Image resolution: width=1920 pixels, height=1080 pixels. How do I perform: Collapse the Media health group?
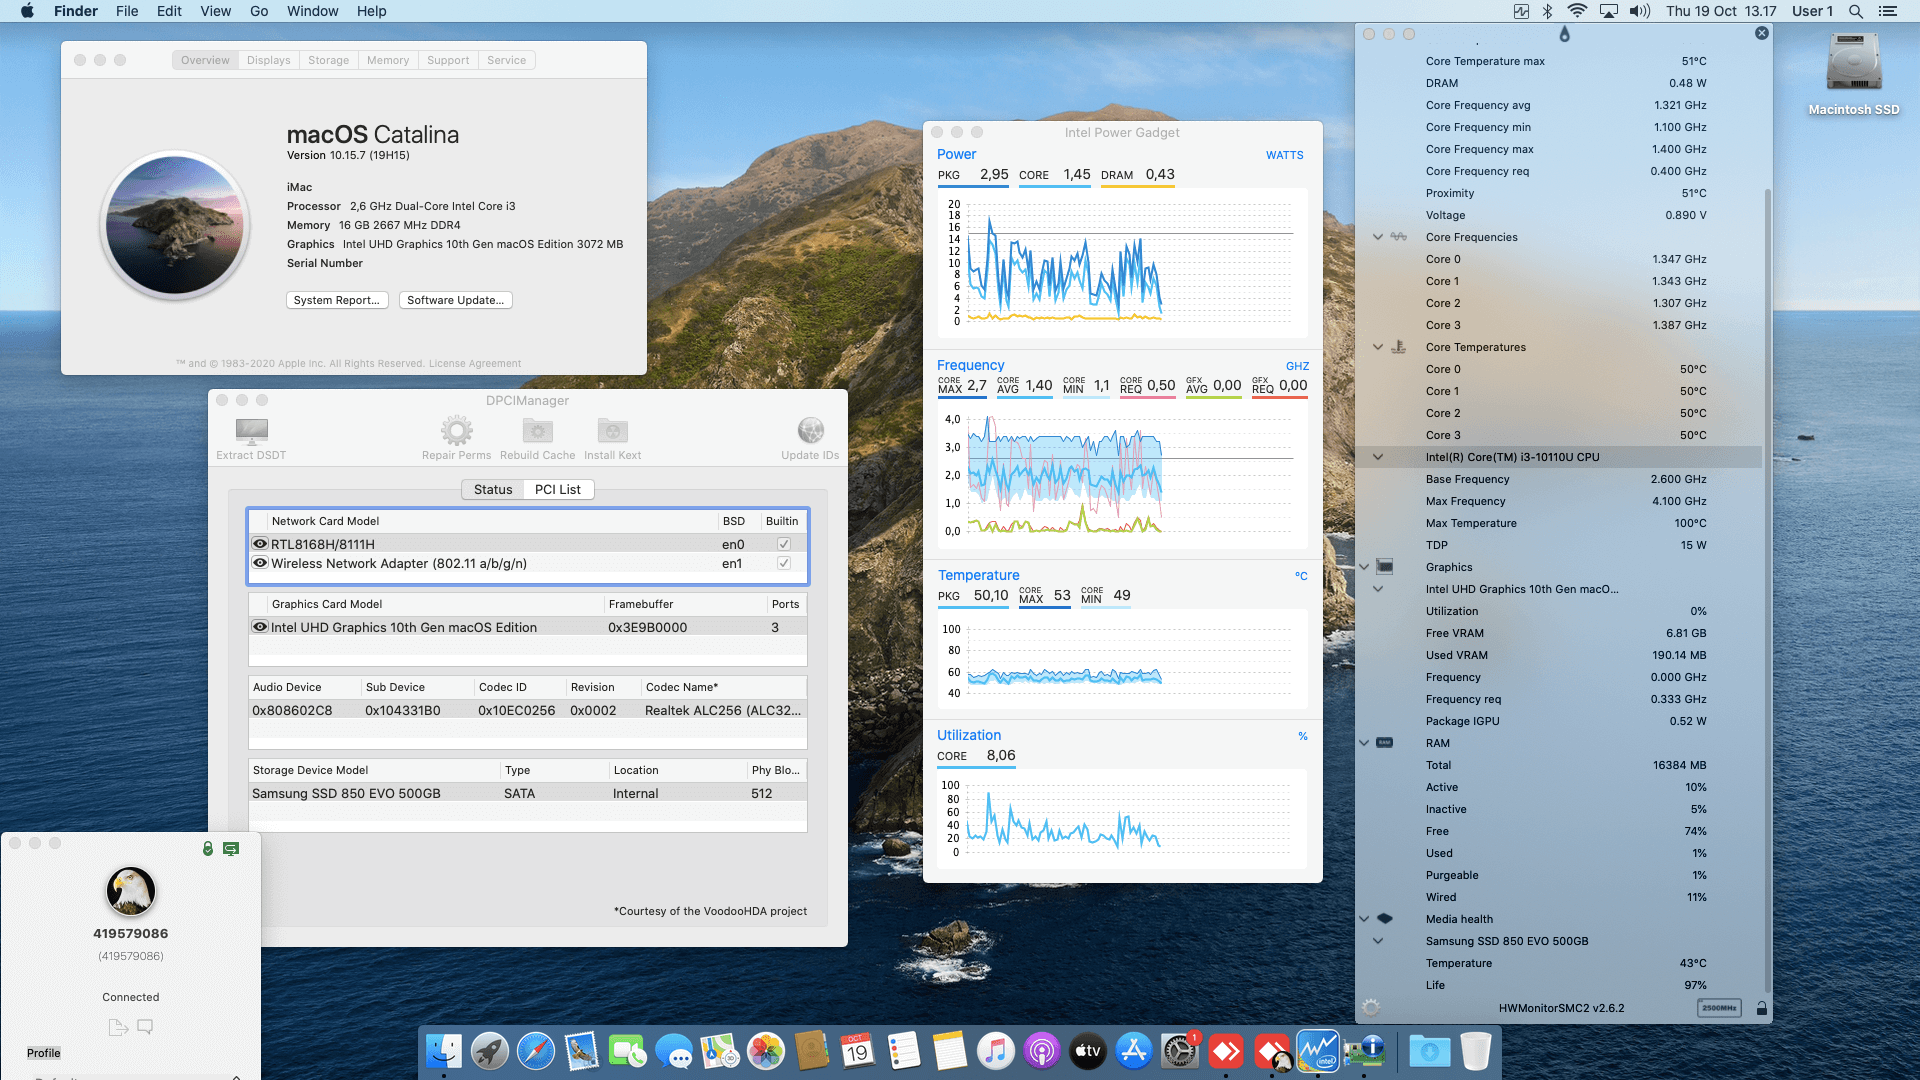pyautogui.click(x=1364, y=919)
